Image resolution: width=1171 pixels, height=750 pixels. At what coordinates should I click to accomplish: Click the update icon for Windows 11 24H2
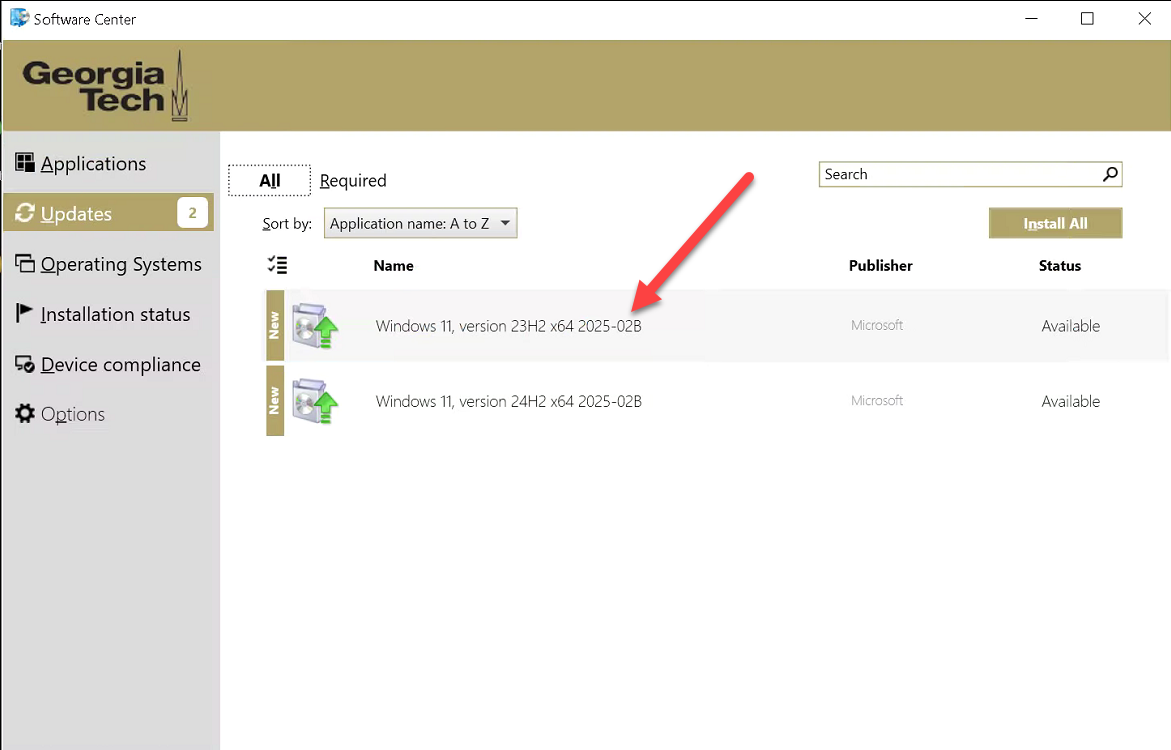tap(314, 401)
